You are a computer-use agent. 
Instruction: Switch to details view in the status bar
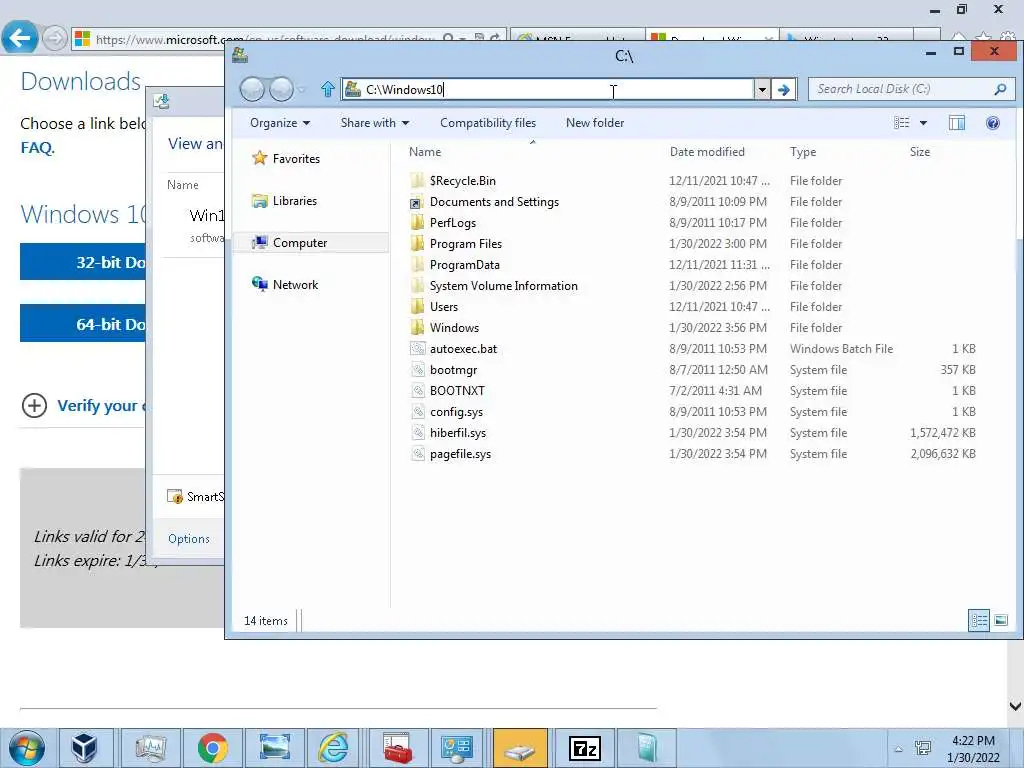click(x=978, y=620)
